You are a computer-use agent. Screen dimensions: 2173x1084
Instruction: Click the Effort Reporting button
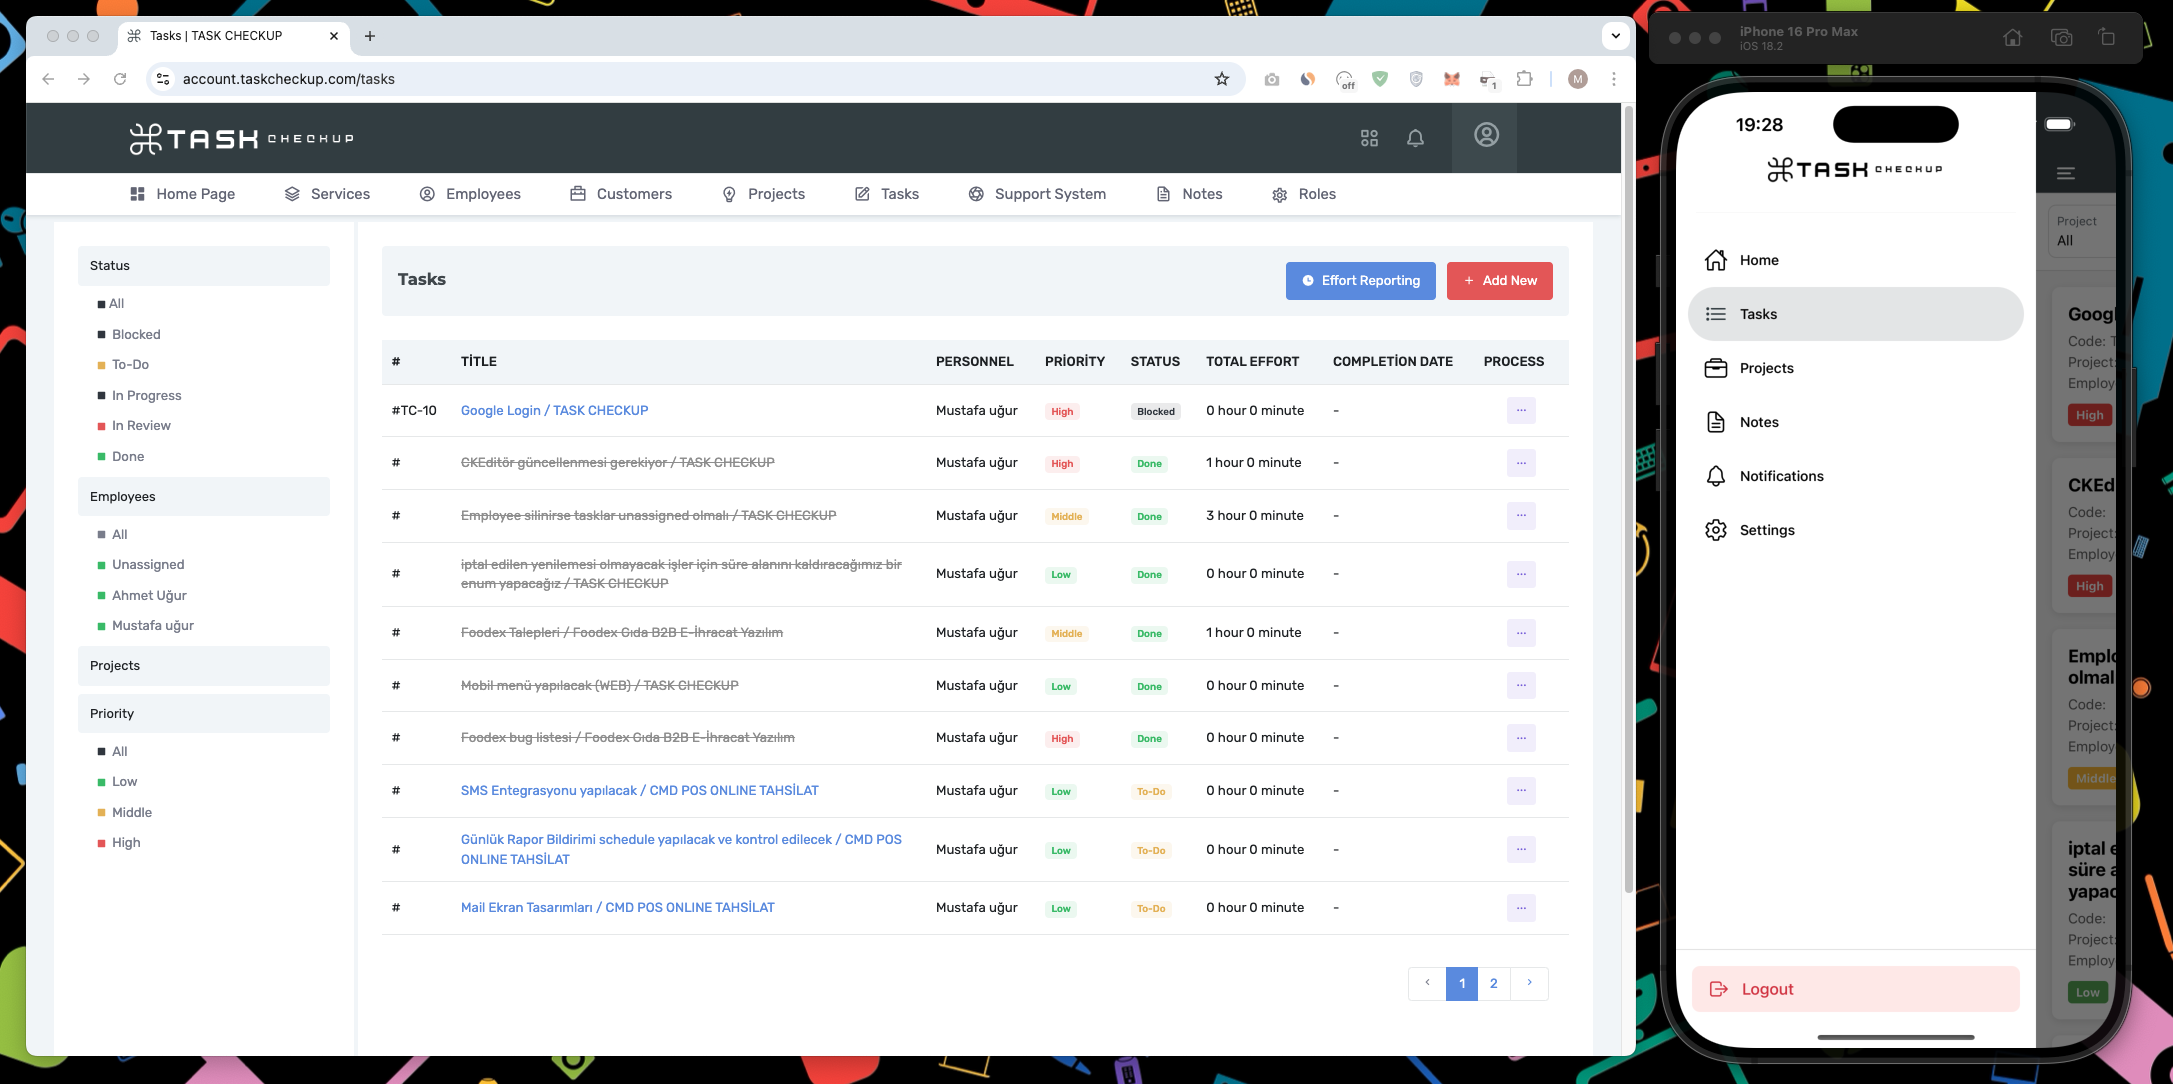coord(1360,281)
